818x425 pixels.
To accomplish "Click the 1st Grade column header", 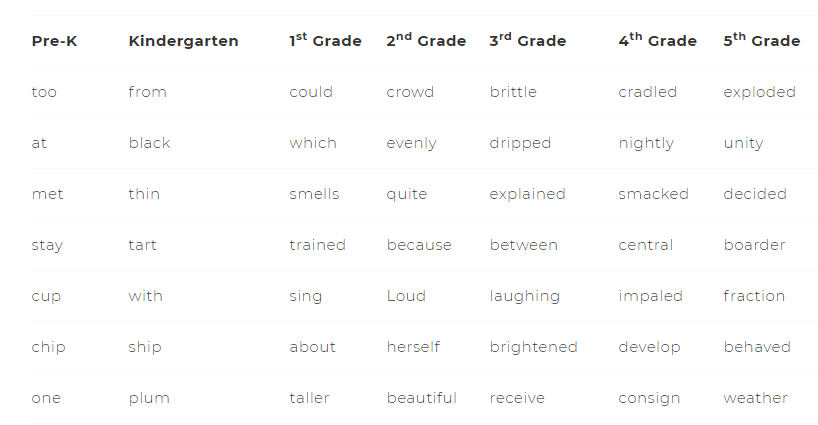I will pos(326,40).
